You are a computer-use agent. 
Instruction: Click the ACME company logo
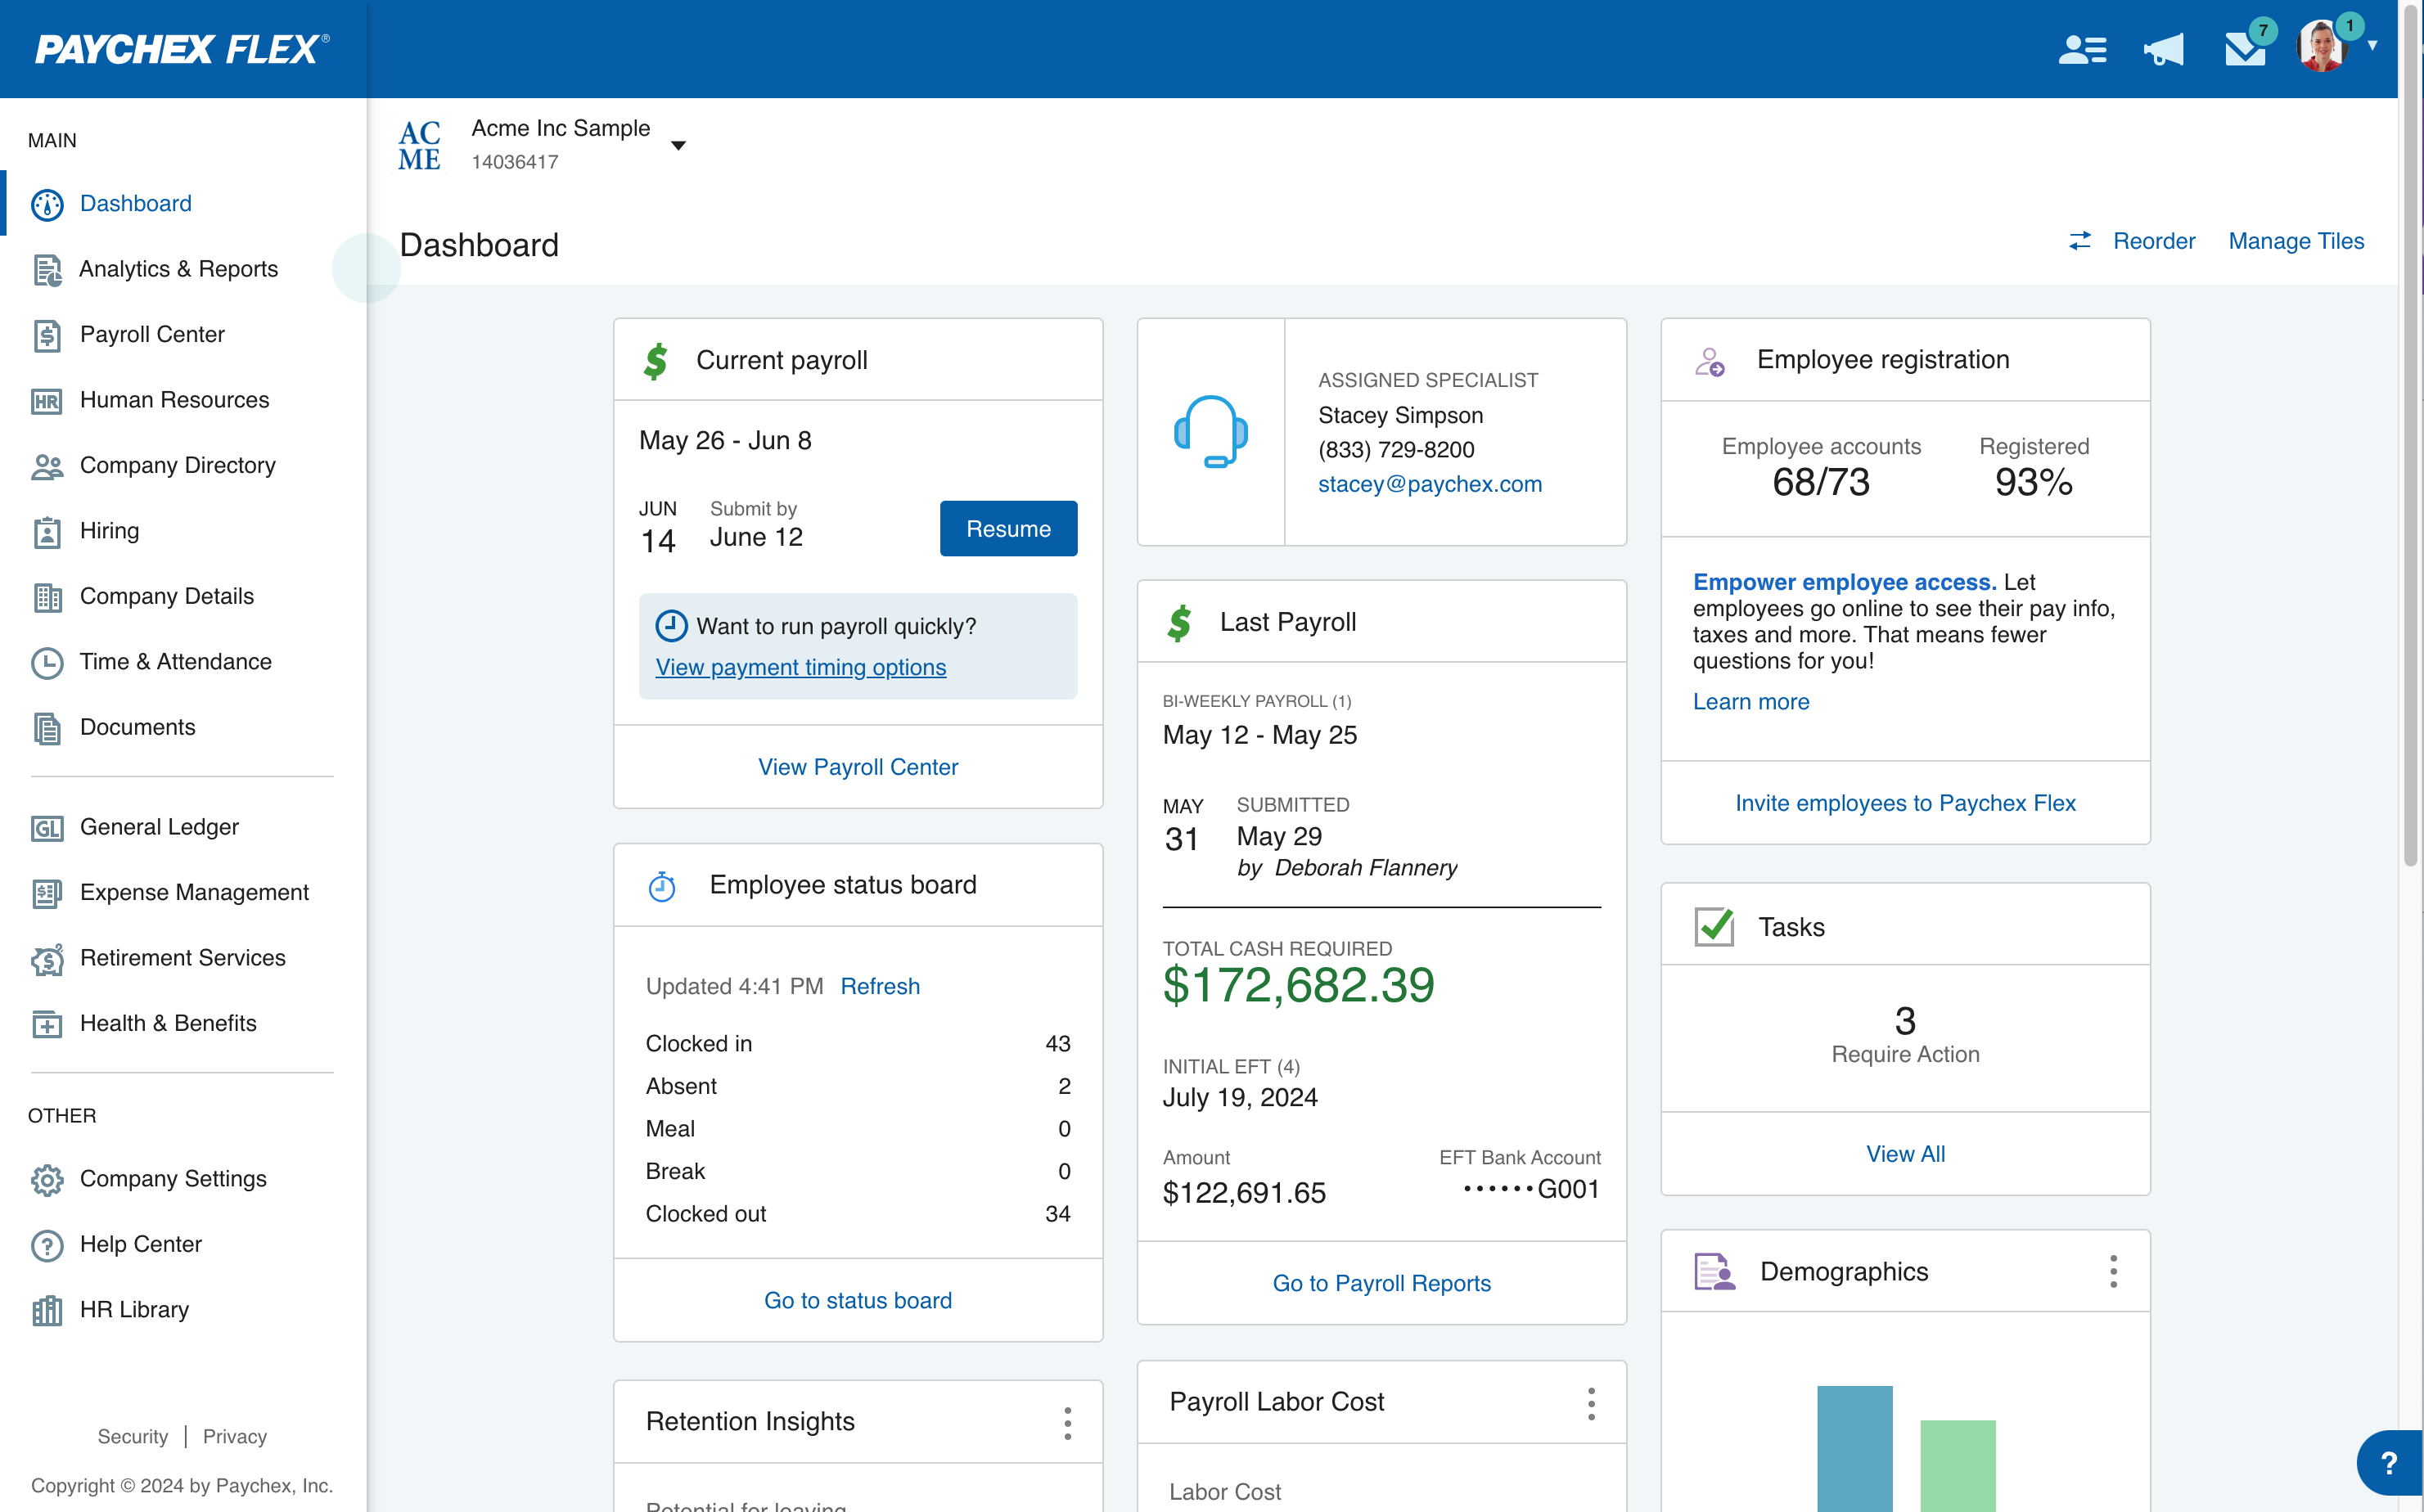pos(419,146)
